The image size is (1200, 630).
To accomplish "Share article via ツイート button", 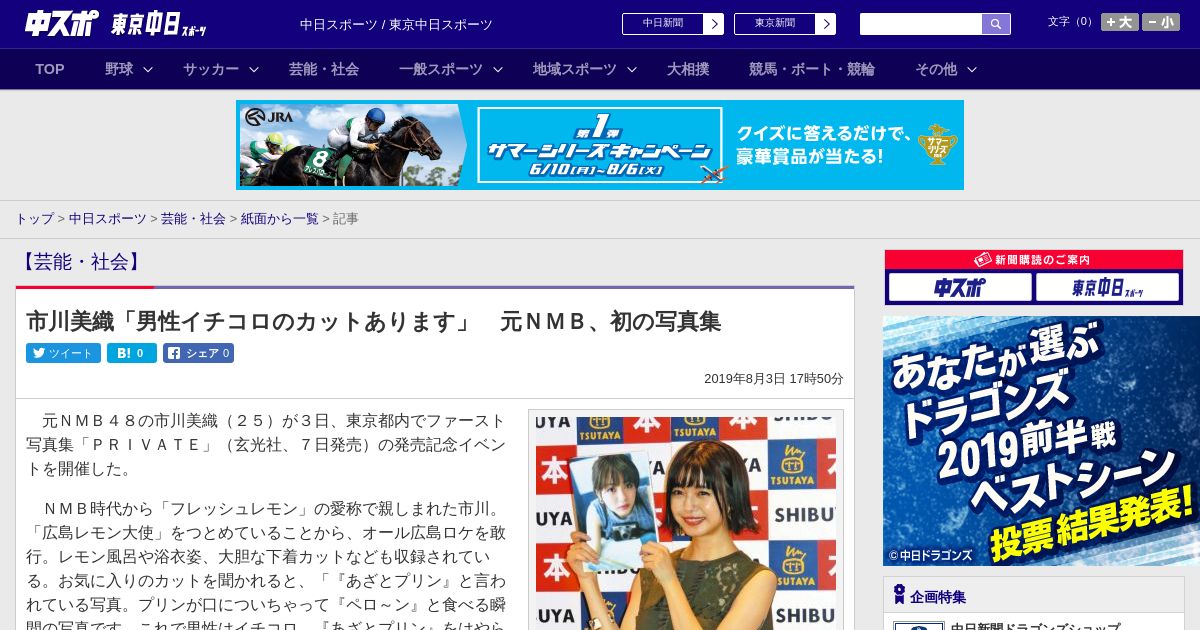I will tap(63, 353).
